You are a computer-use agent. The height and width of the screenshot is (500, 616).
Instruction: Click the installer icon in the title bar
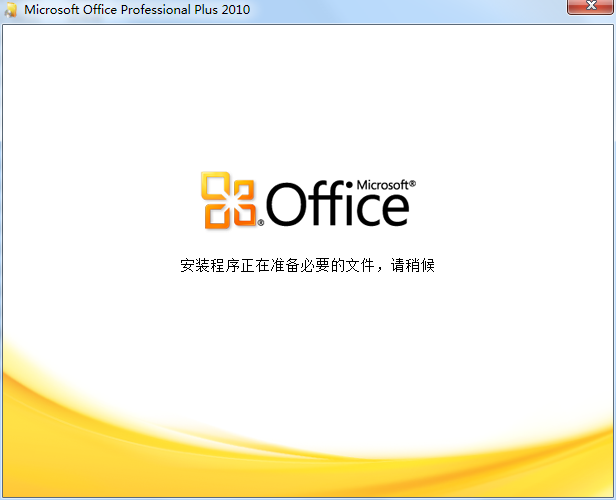[11, 10]
